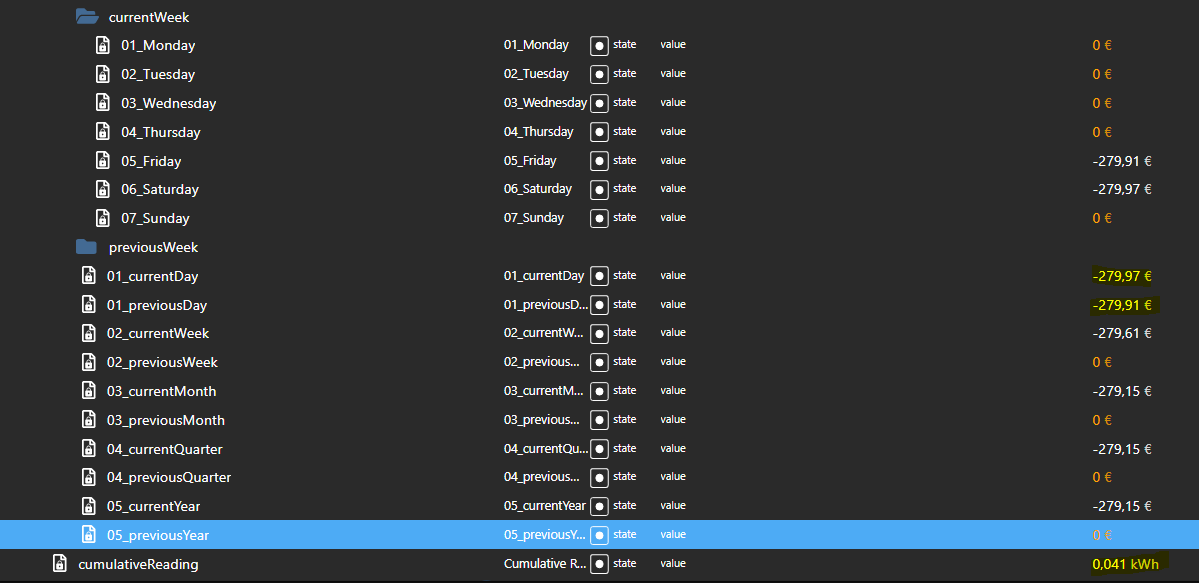Edit the 01_currentDay value -279,97 €
The height and width of the screenshot is (583, 1199).
coord(1122,276)
